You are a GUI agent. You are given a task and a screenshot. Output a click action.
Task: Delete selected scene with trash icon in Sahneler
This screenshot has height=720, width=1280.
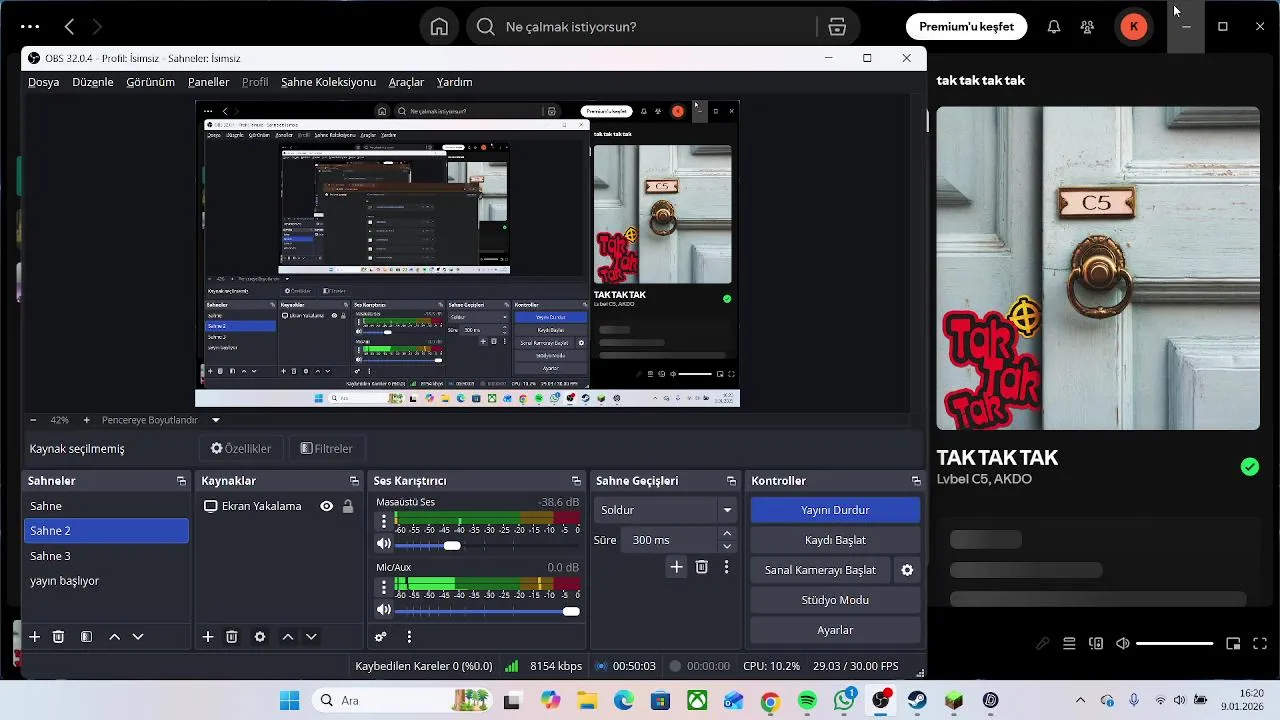pyautogui.click(x=58, y=637)
